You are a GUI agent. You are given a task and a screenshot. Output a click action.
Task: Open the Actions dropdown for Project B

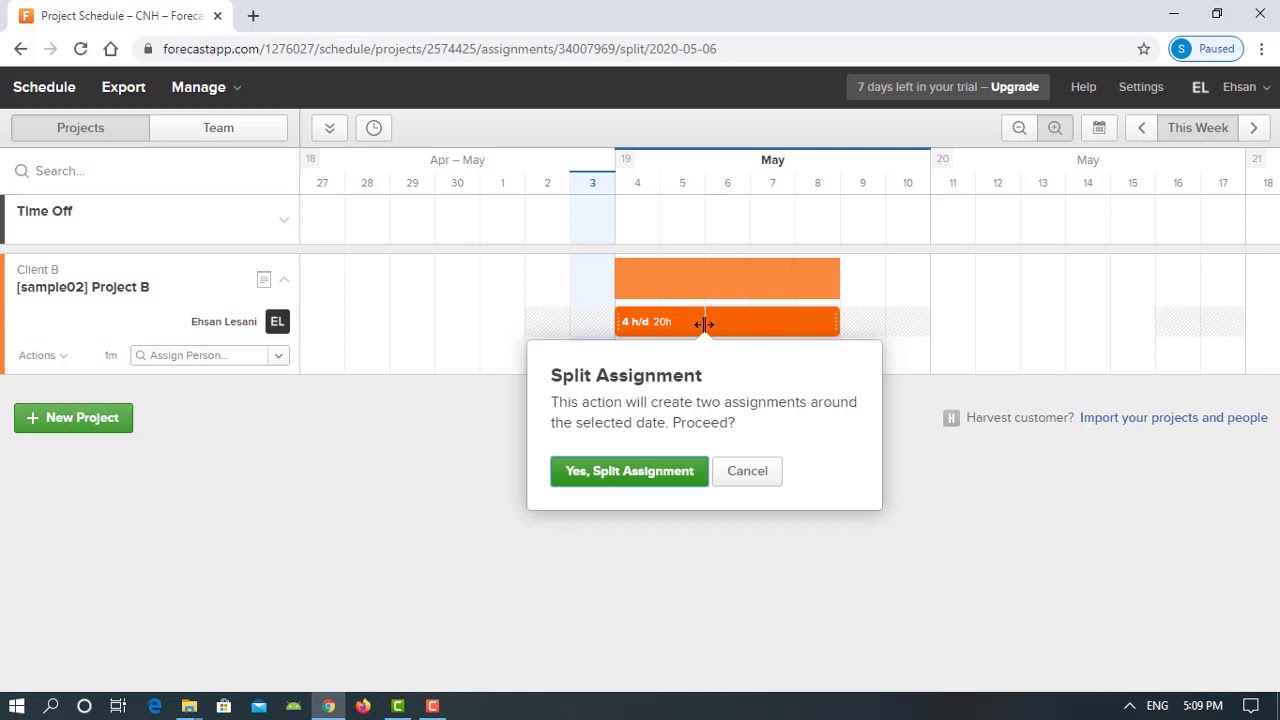pos(43,355)
